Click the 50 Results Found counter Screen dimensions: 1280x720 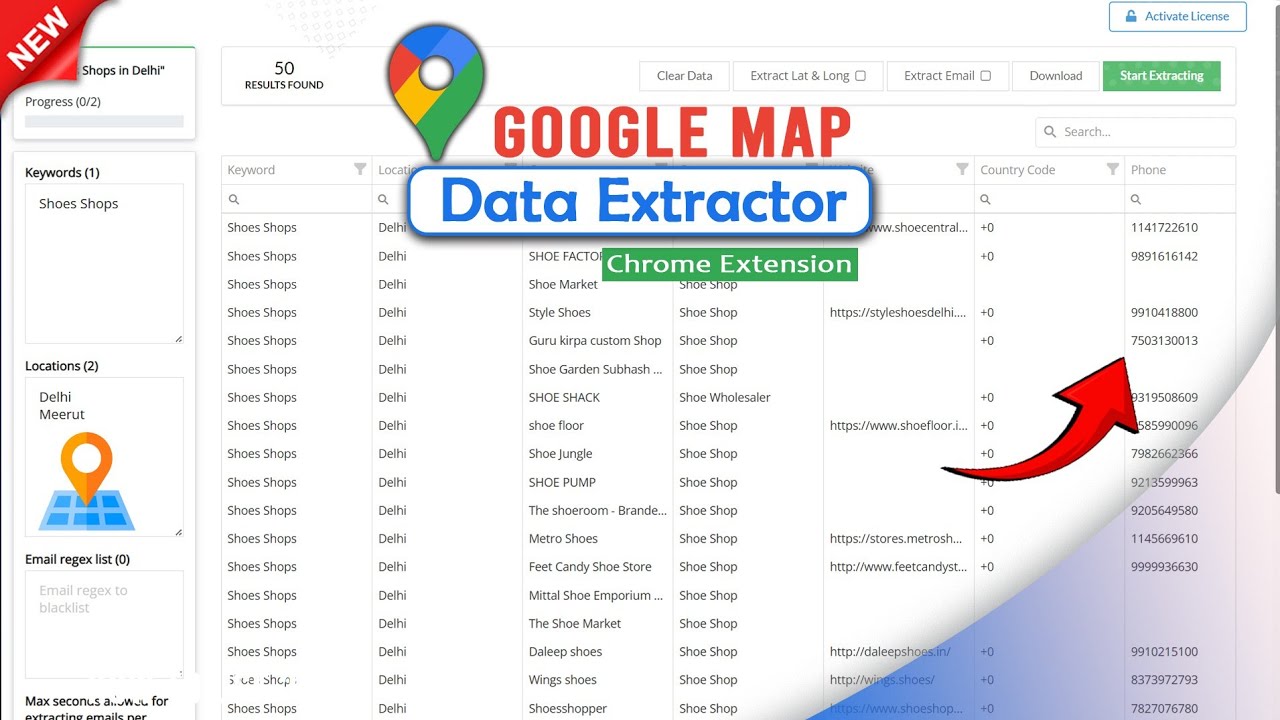(x=284, y=76)
